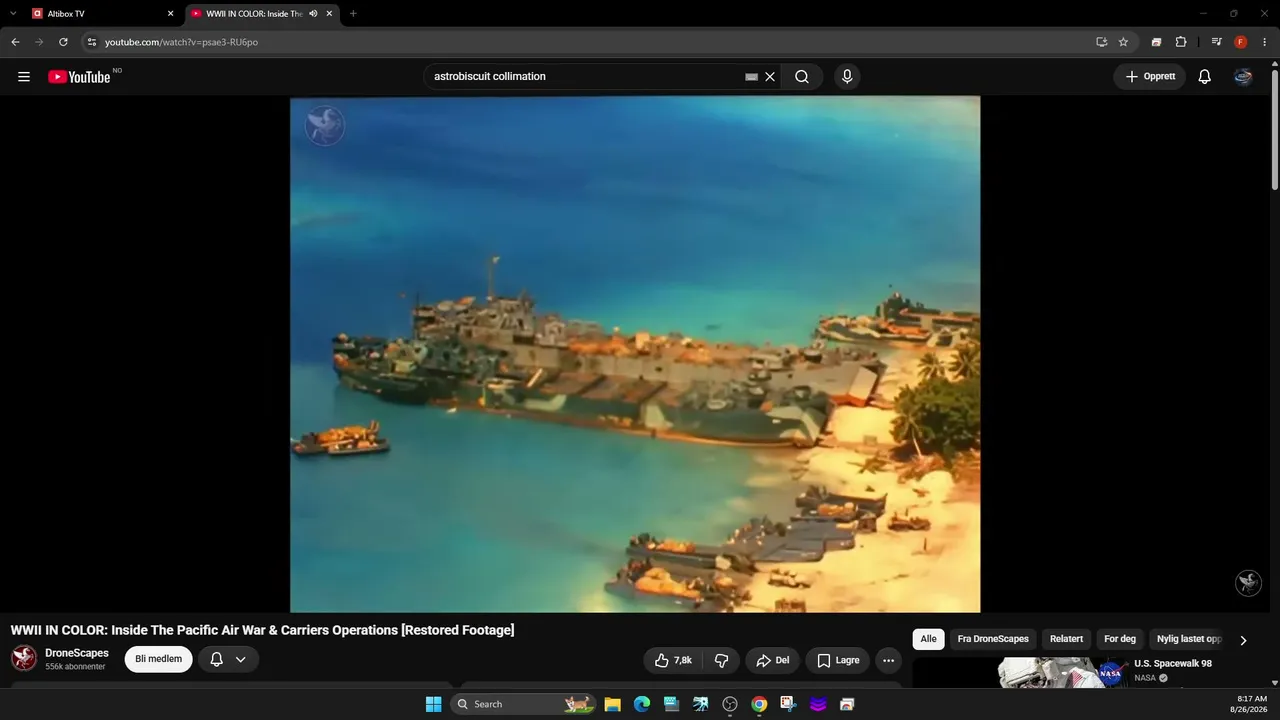View site information next to URL

click(91, 42)
